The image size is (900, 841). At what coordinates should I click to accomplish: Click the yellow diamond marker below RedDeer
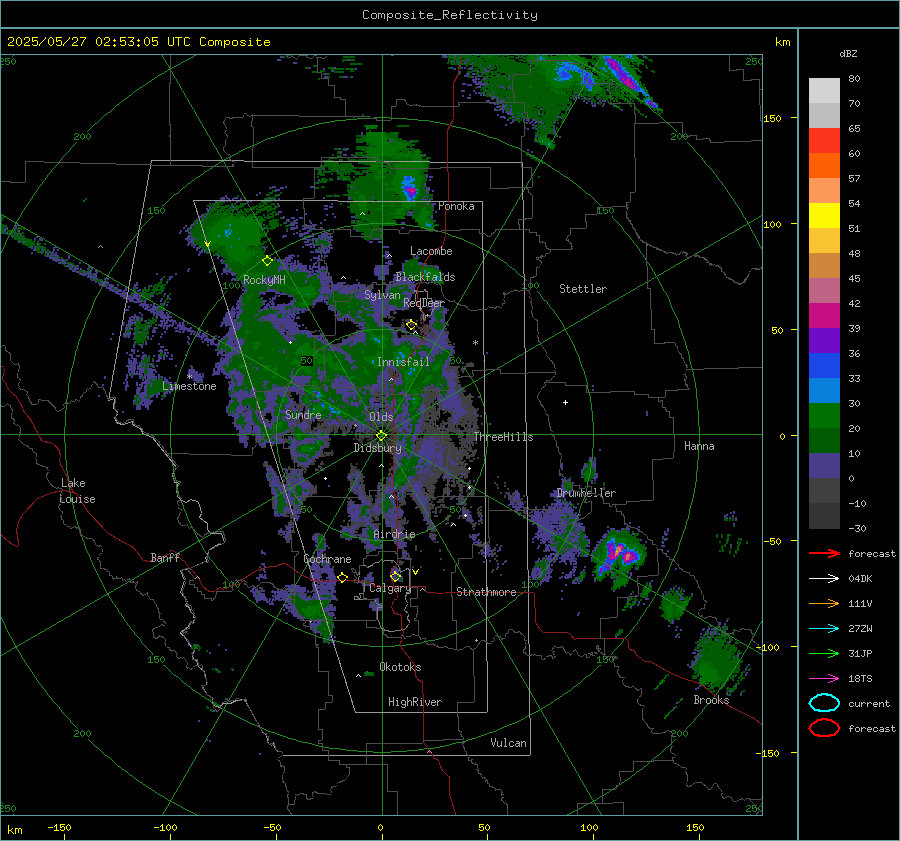[x=411, y=325]
